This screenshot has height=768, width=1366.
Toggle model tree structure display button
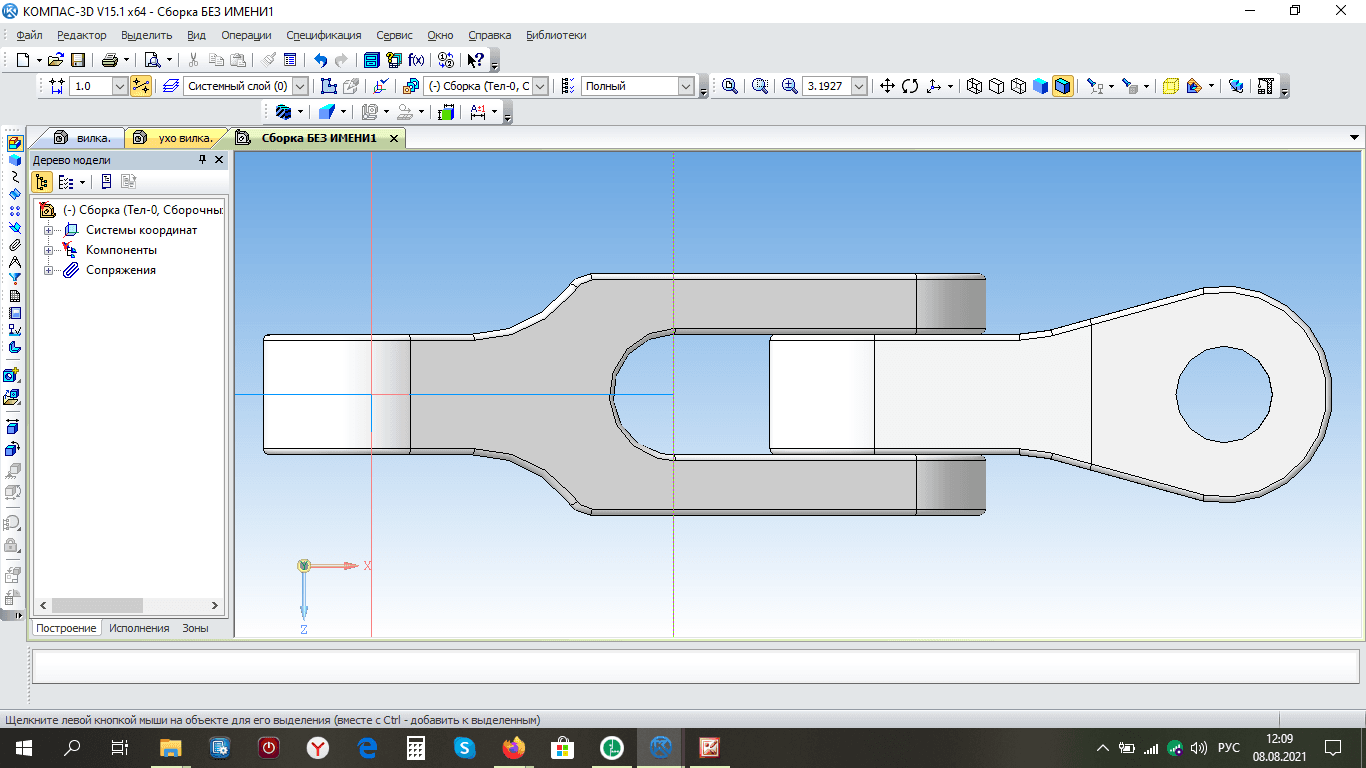(42, 182)
